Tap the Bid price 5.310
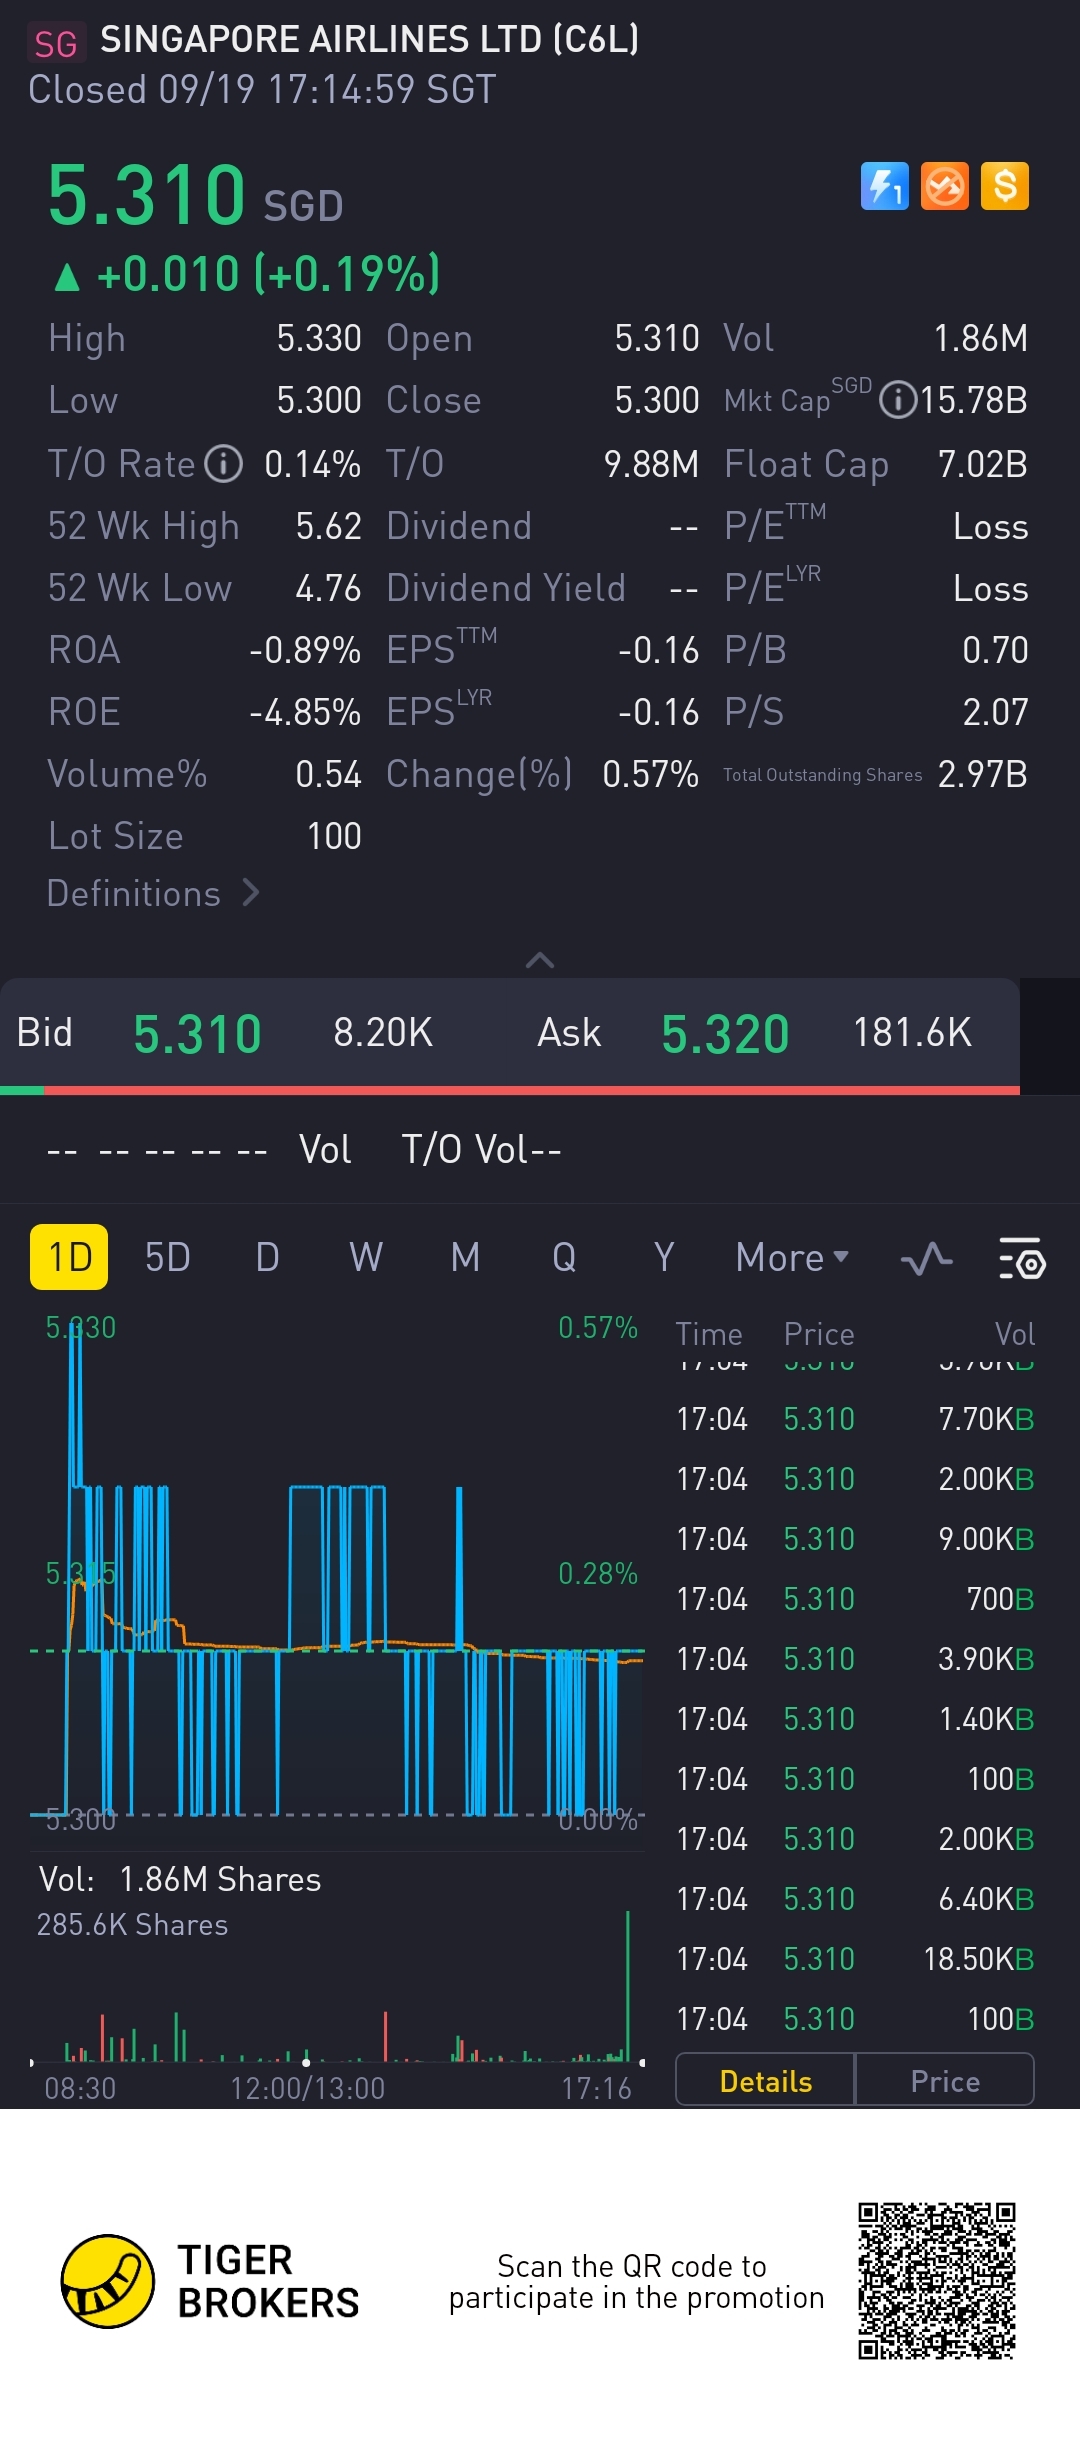The height and width of the screenshot is (2454, 1080). [197, 1033]
